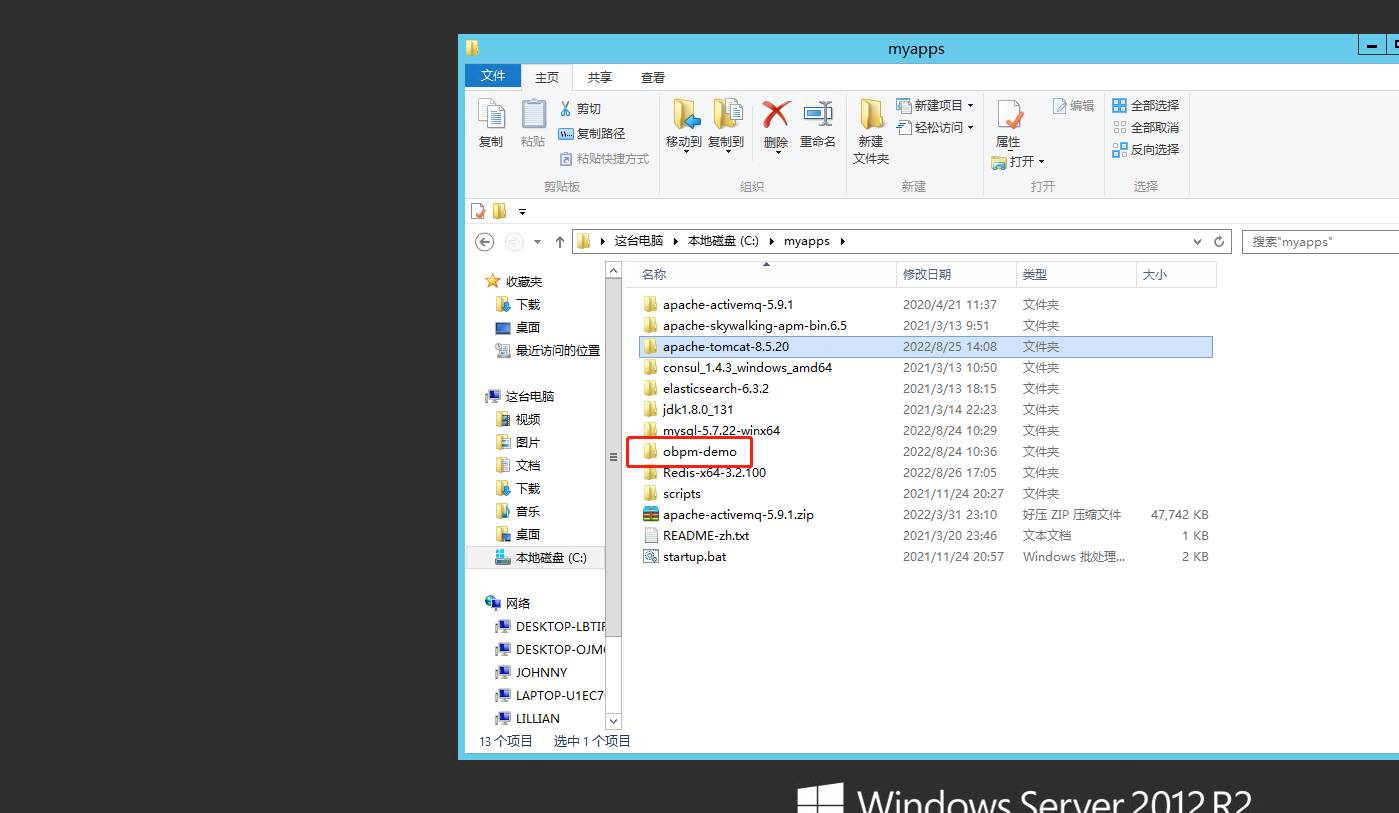
Task: Click the navigation pane scrollbar up arrow
Action: 614,270
